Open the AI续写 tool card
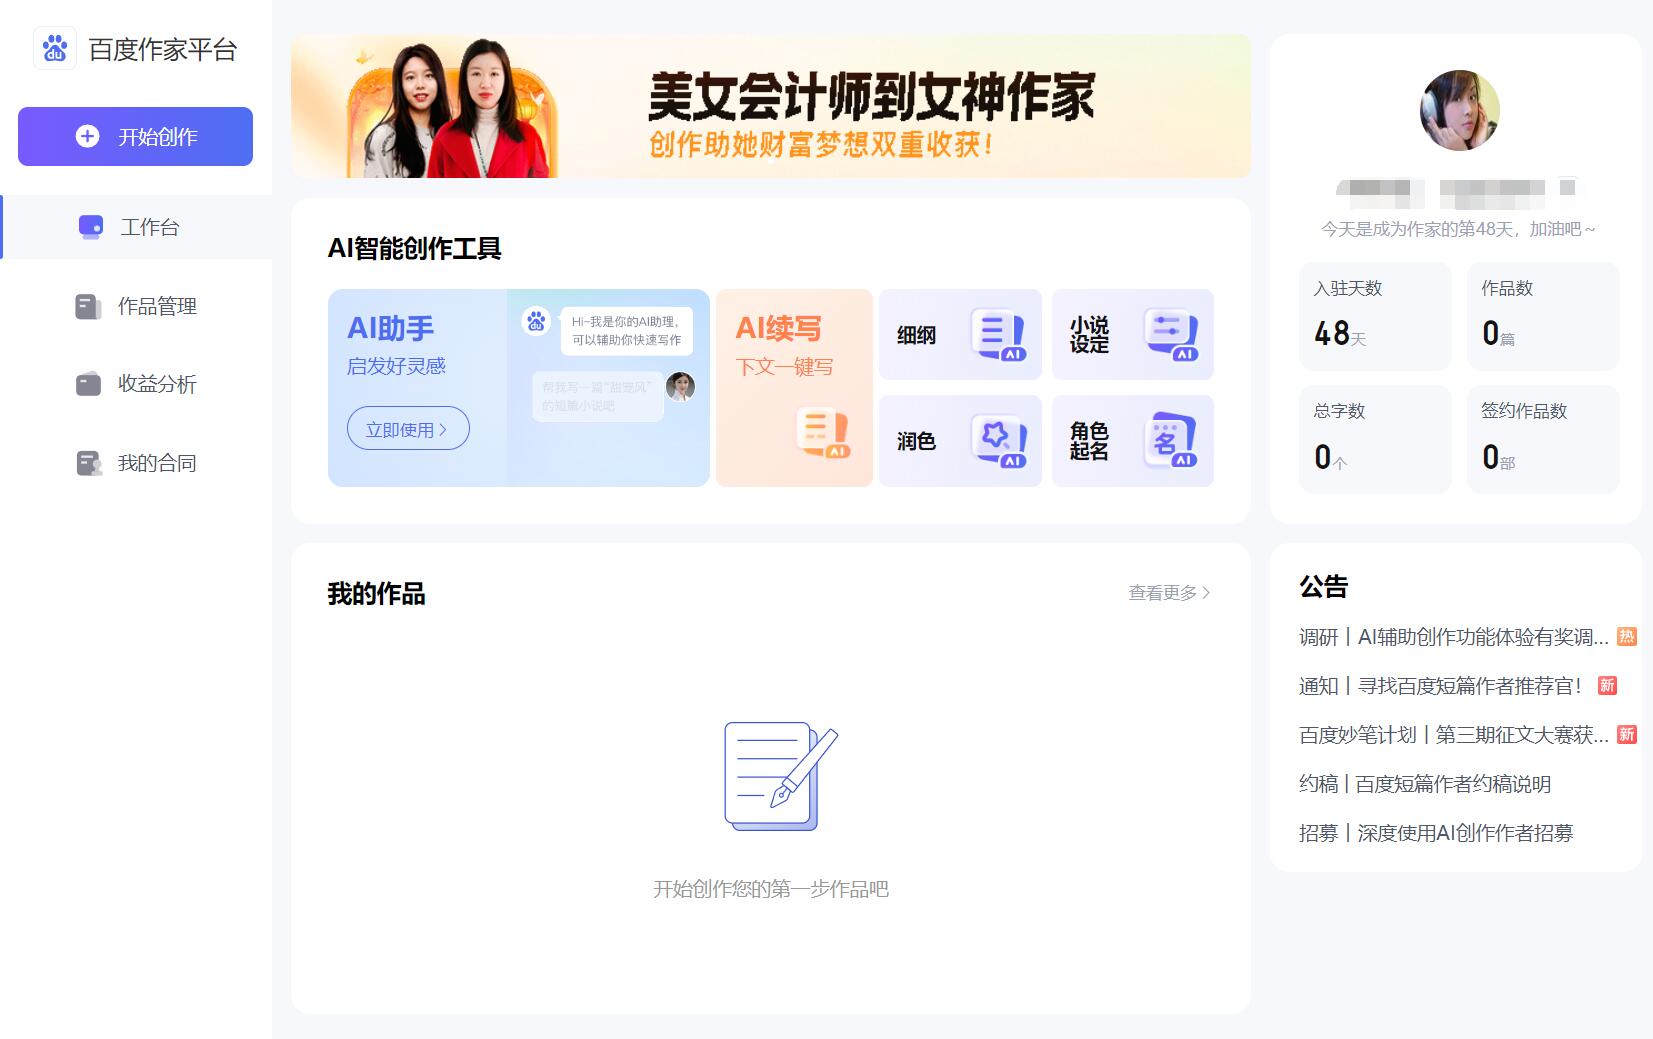 click(794, 388)
